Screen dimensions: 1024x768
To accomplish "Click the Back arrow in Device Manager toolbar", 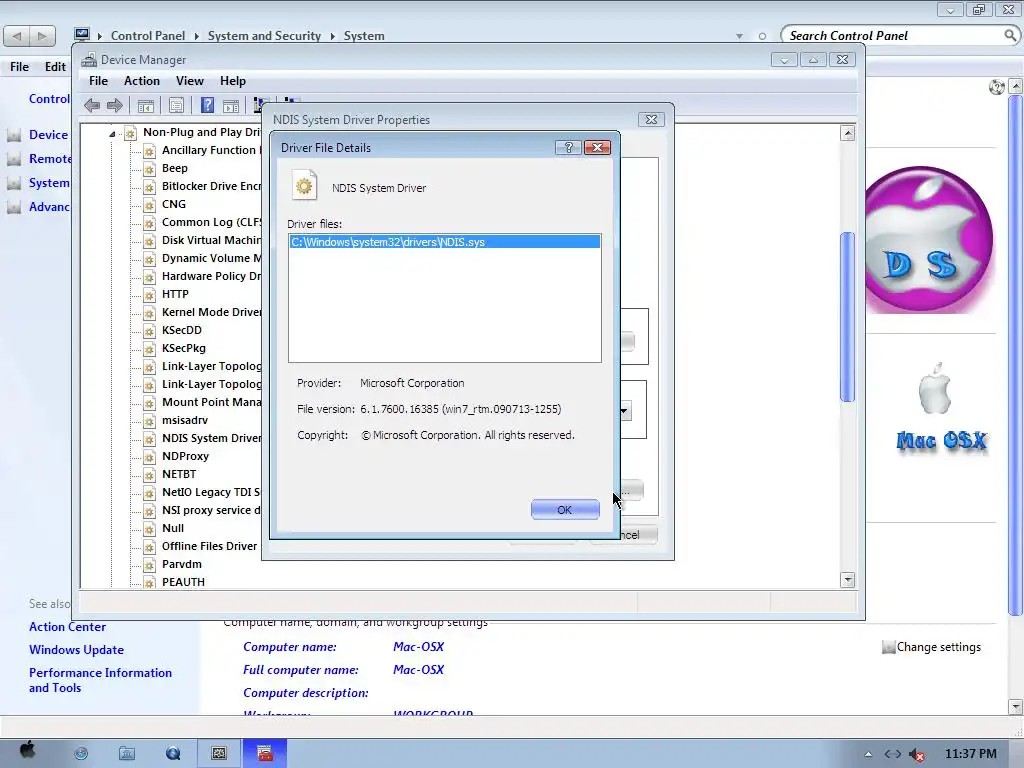I will tap(92, 105).
